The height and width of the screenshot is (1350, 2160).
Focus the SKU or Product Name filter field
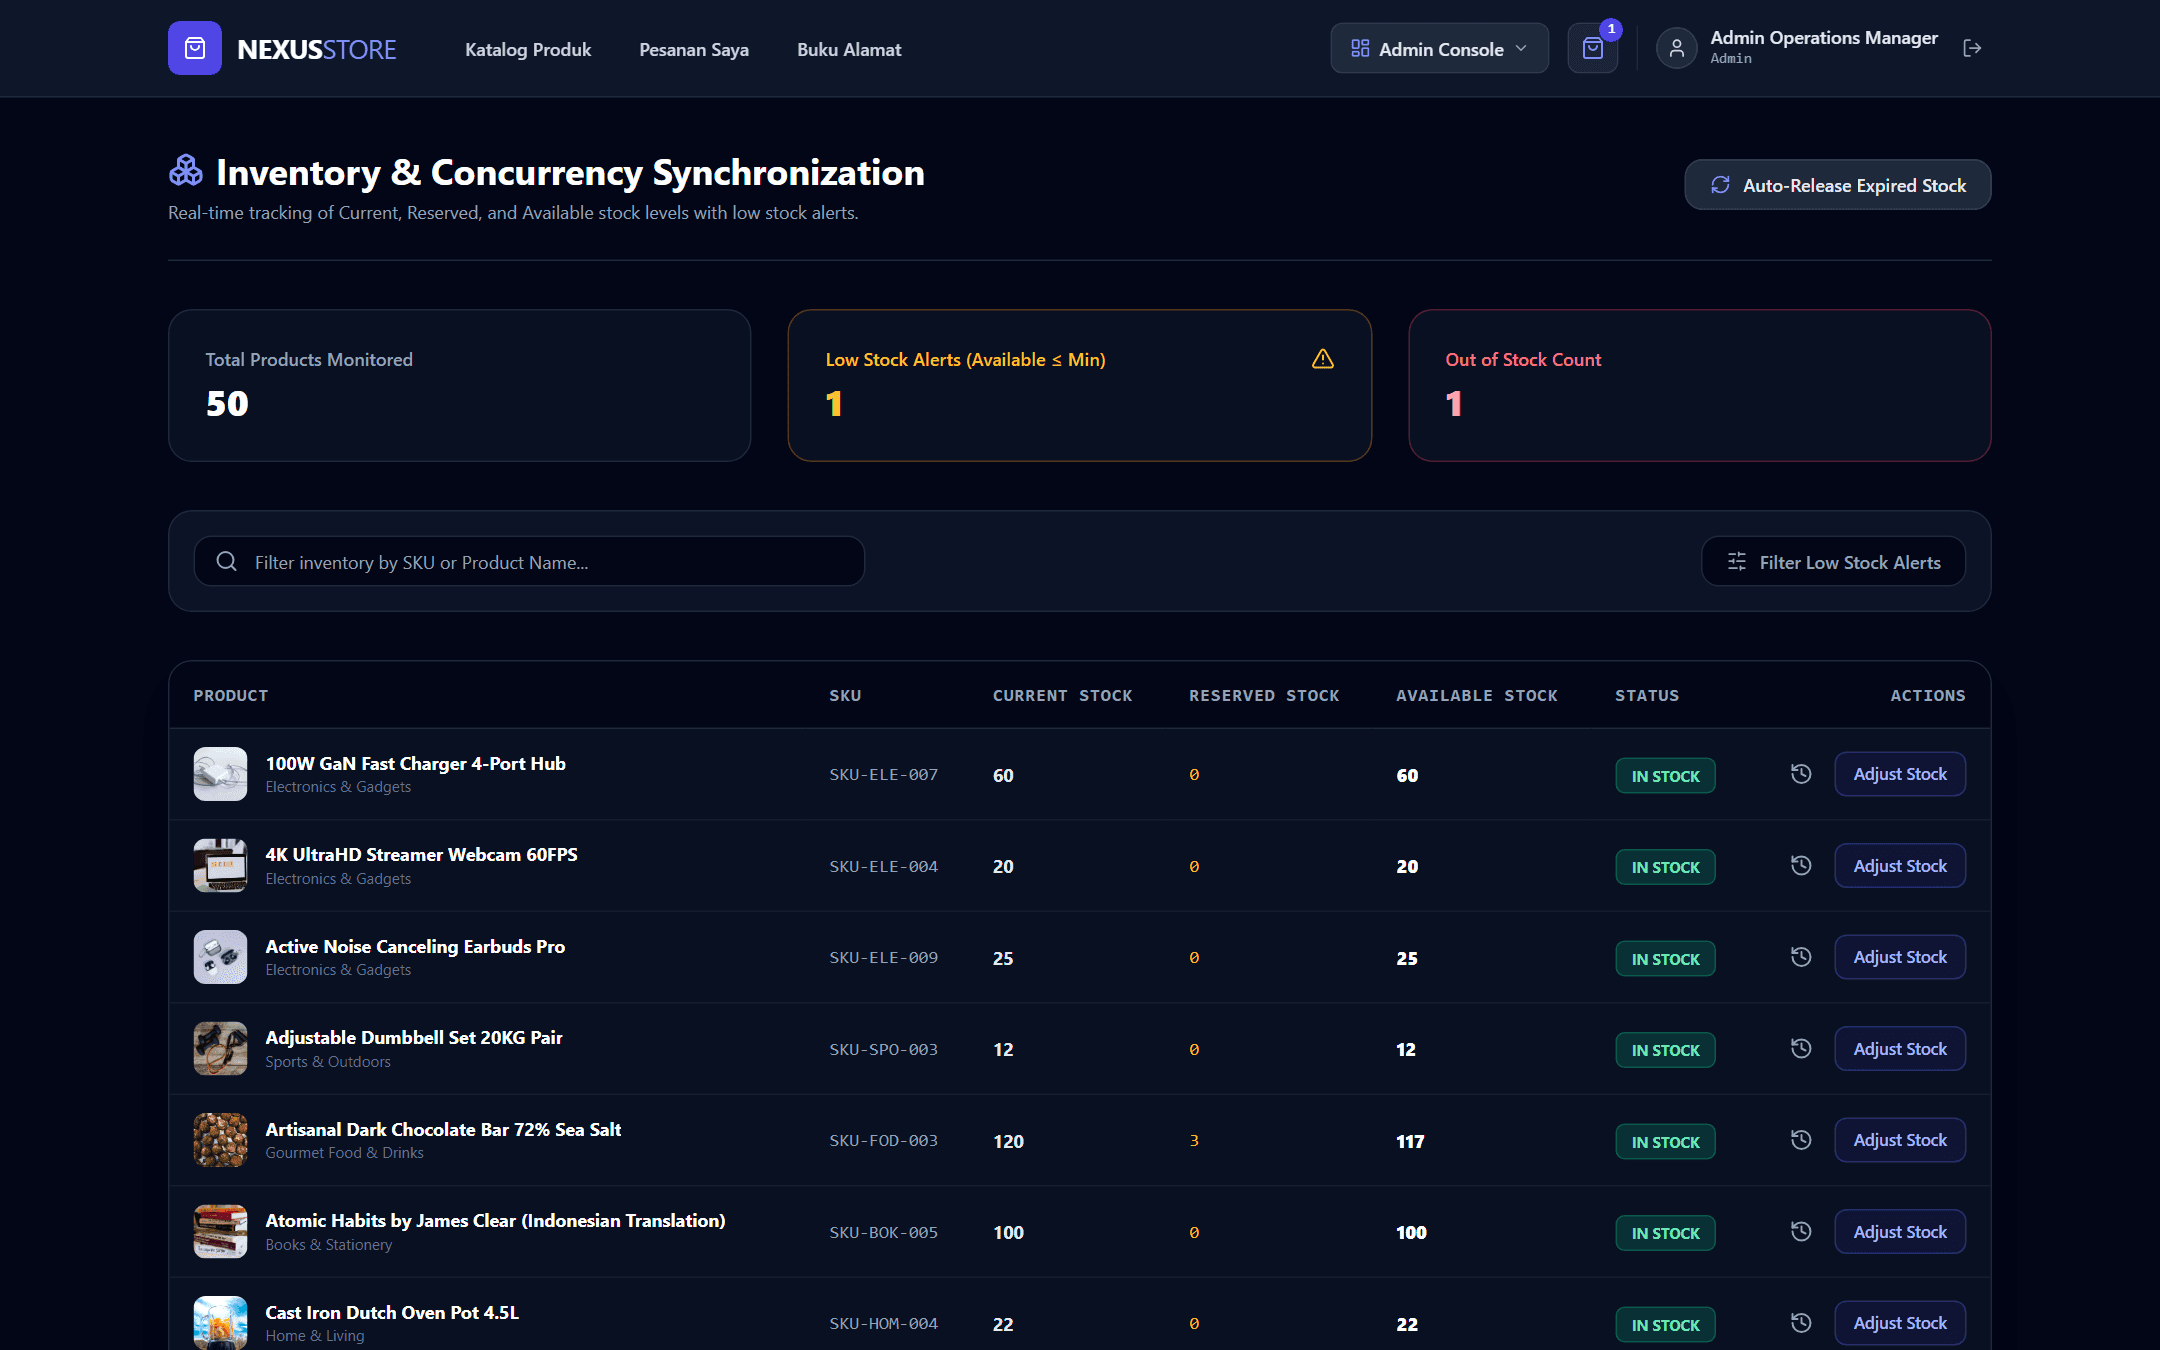[529, 562]
